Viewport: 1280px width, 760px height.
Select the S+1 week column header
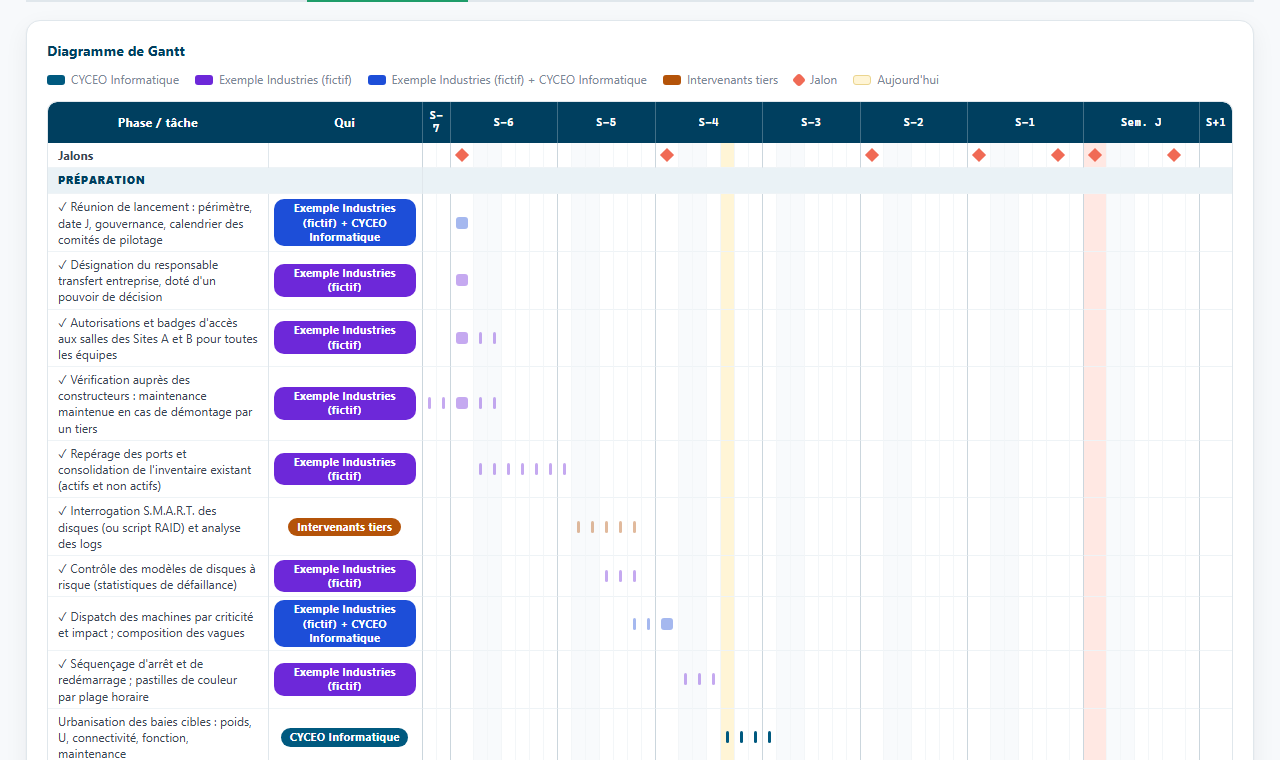[x=1216, y=123]
